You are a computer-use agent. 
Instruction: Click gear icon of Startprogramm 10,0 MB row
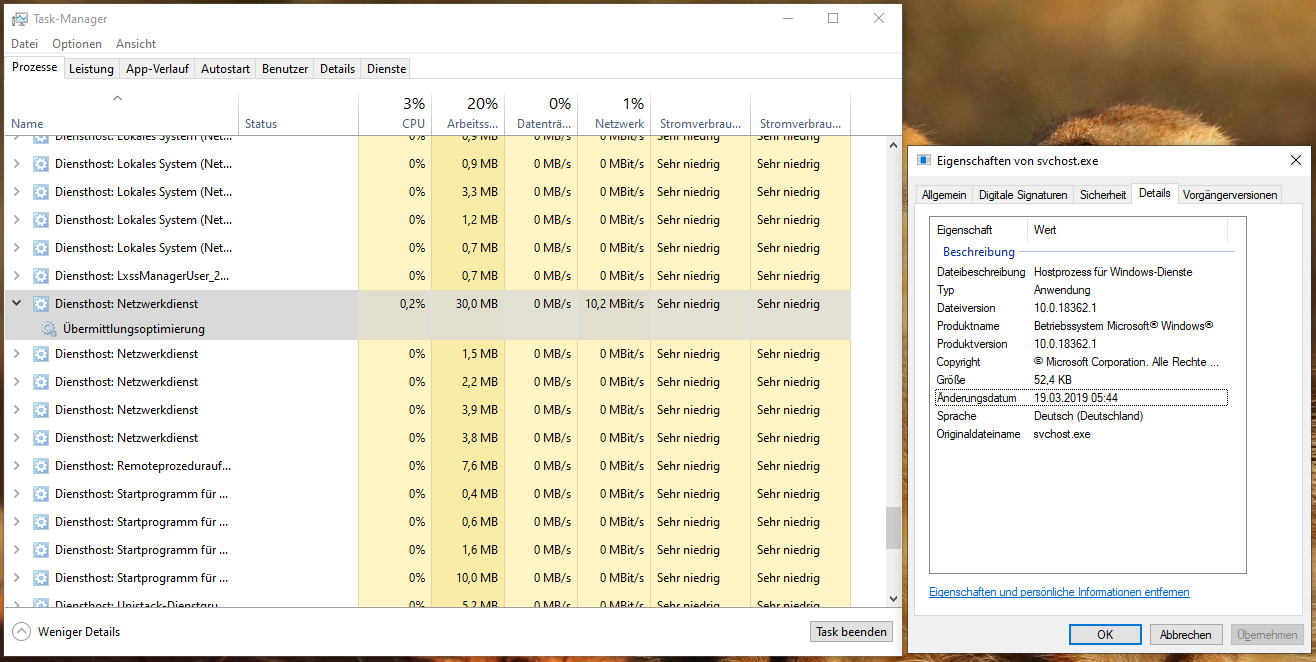click(41, 578)
